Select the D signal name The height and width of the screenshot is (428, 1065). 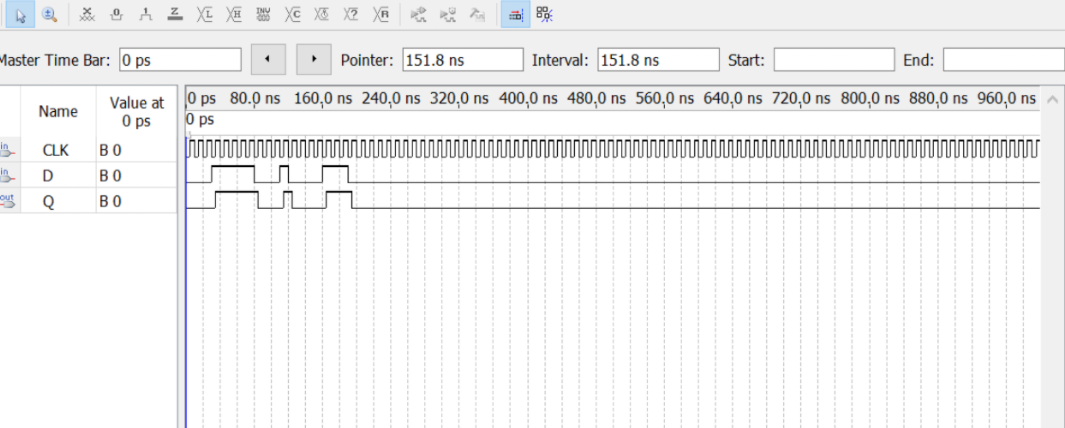pos(48,176)
